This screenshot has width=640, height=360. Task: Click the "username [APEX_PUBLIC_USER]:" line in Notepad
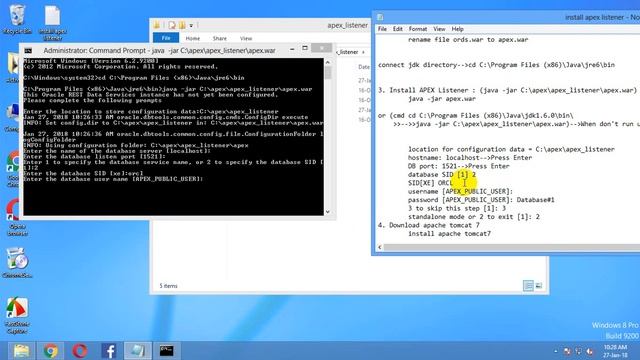pos(460,191)
